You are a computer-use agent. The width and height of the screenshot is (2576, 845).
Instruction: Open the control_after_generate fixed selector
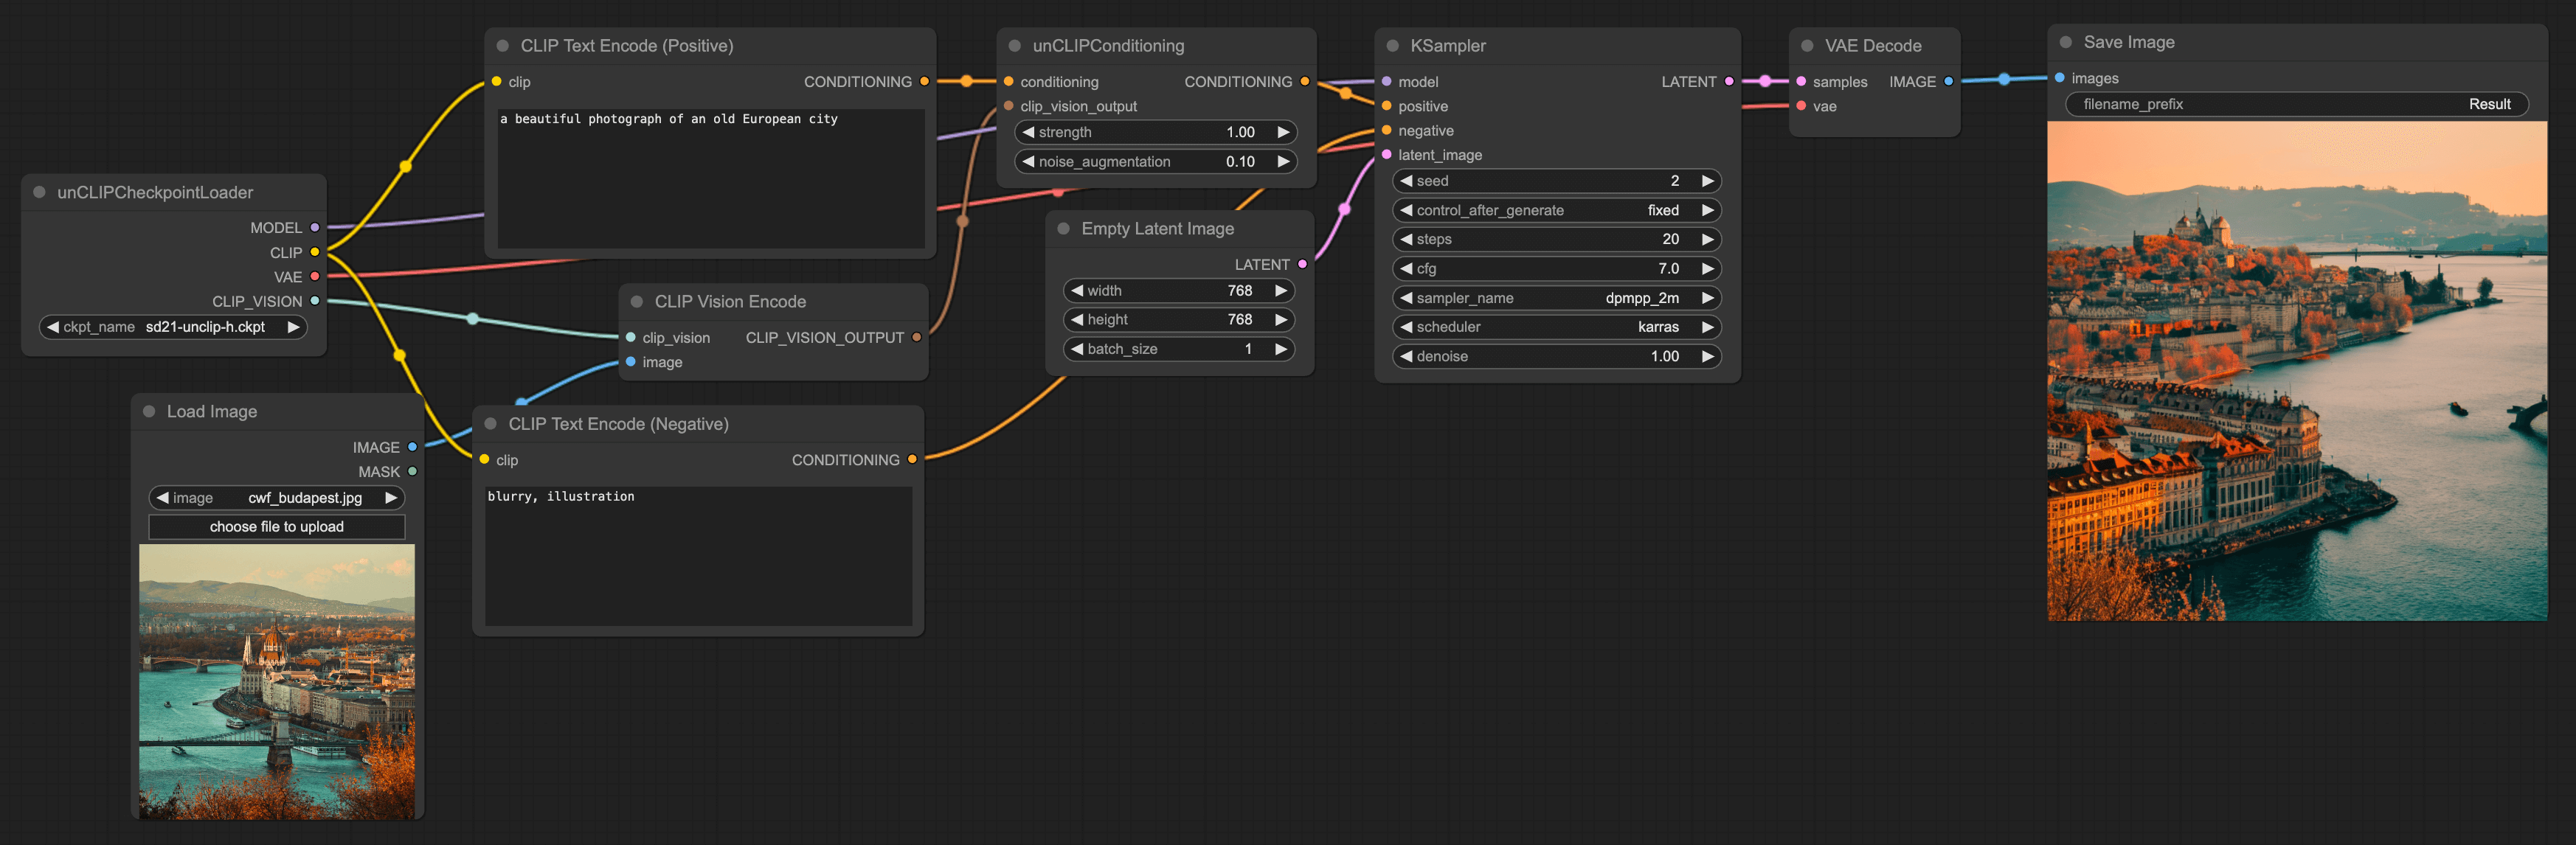point(1556,210)
